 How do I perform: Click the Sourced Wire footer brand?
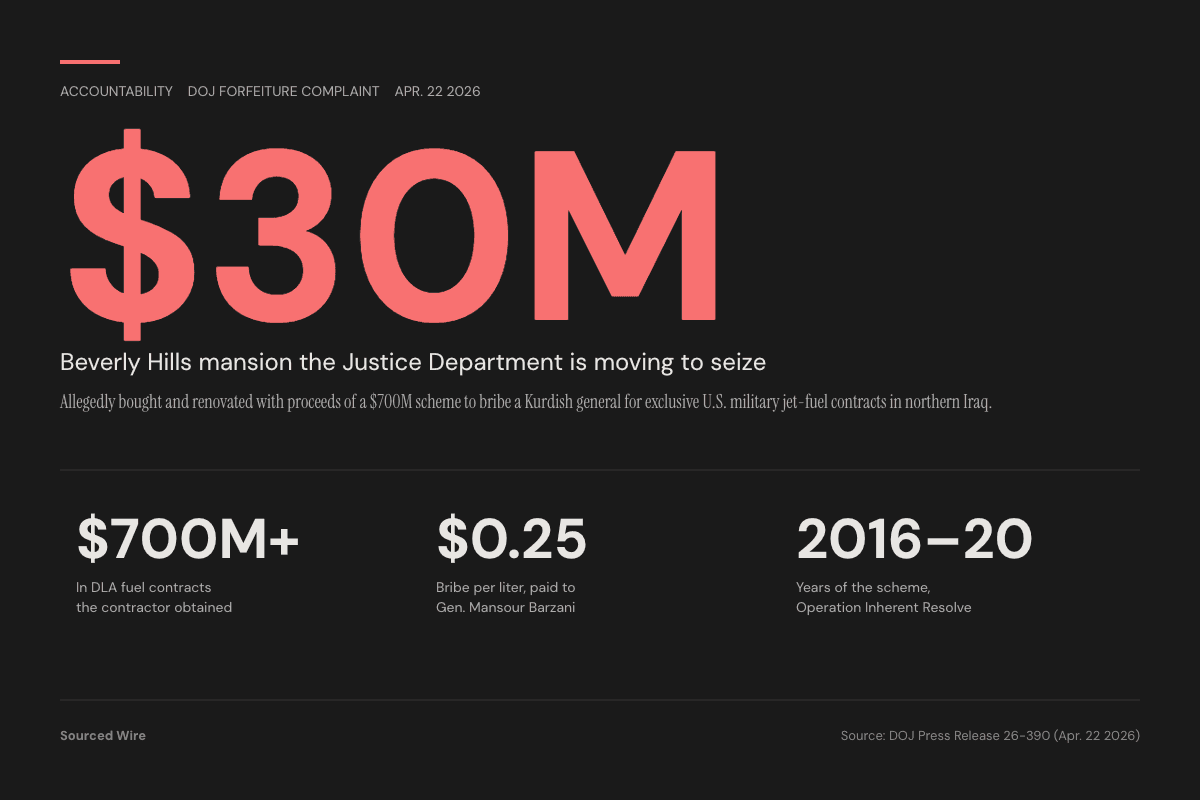tap(103, 735)
